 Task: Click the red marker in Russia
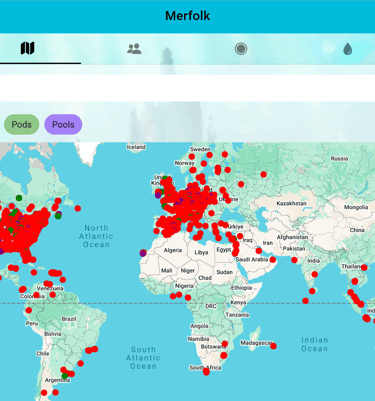264,174
